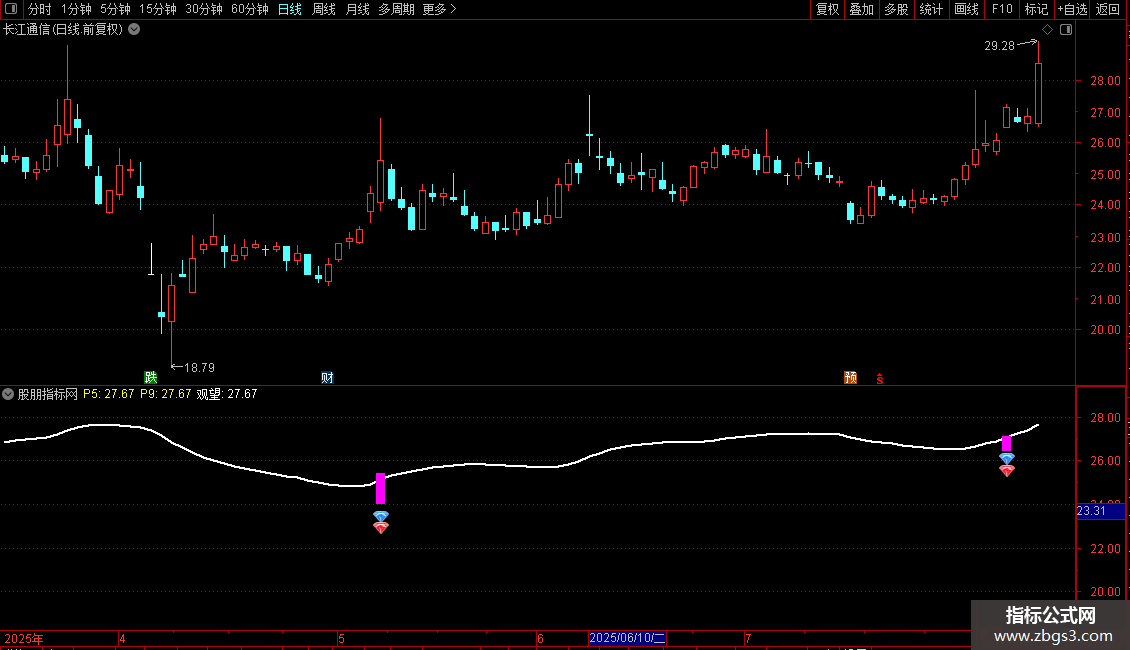Image resolution: width=1130 pixels, height=650 pixels.
Task: Add stock with +自选 button
Action: 1072,9
